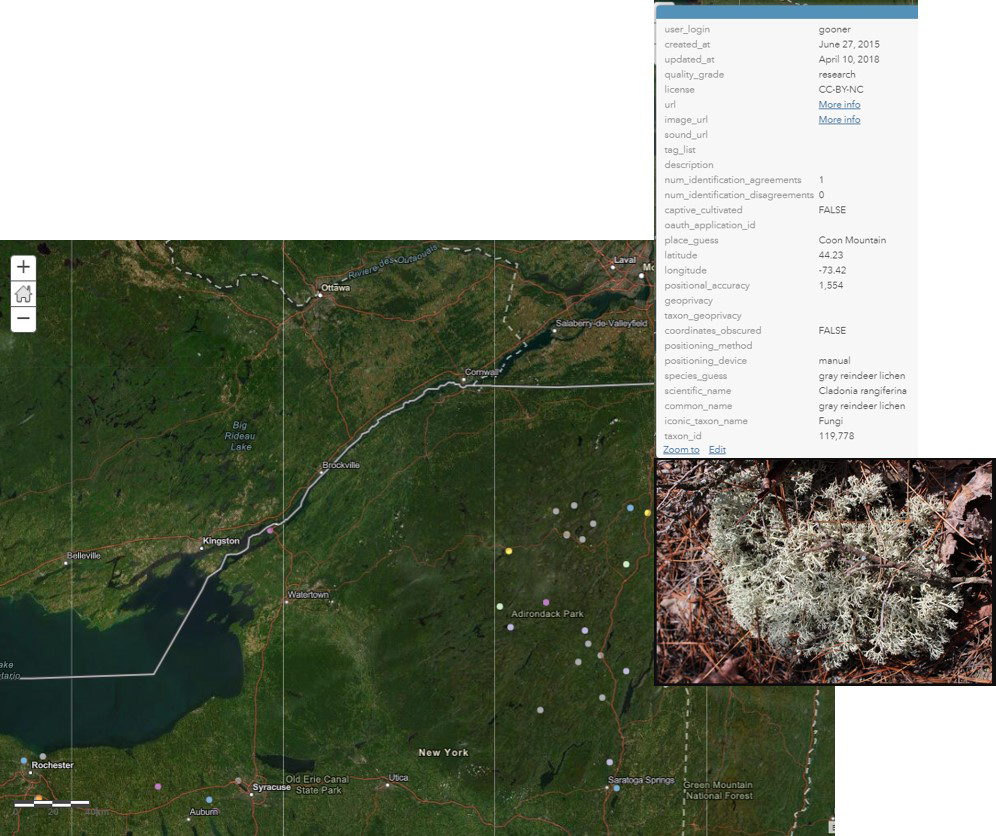The image size is (996, 836).
Task: Select the pink point between Rochester and Syracuse
Action: click(158, 787)
